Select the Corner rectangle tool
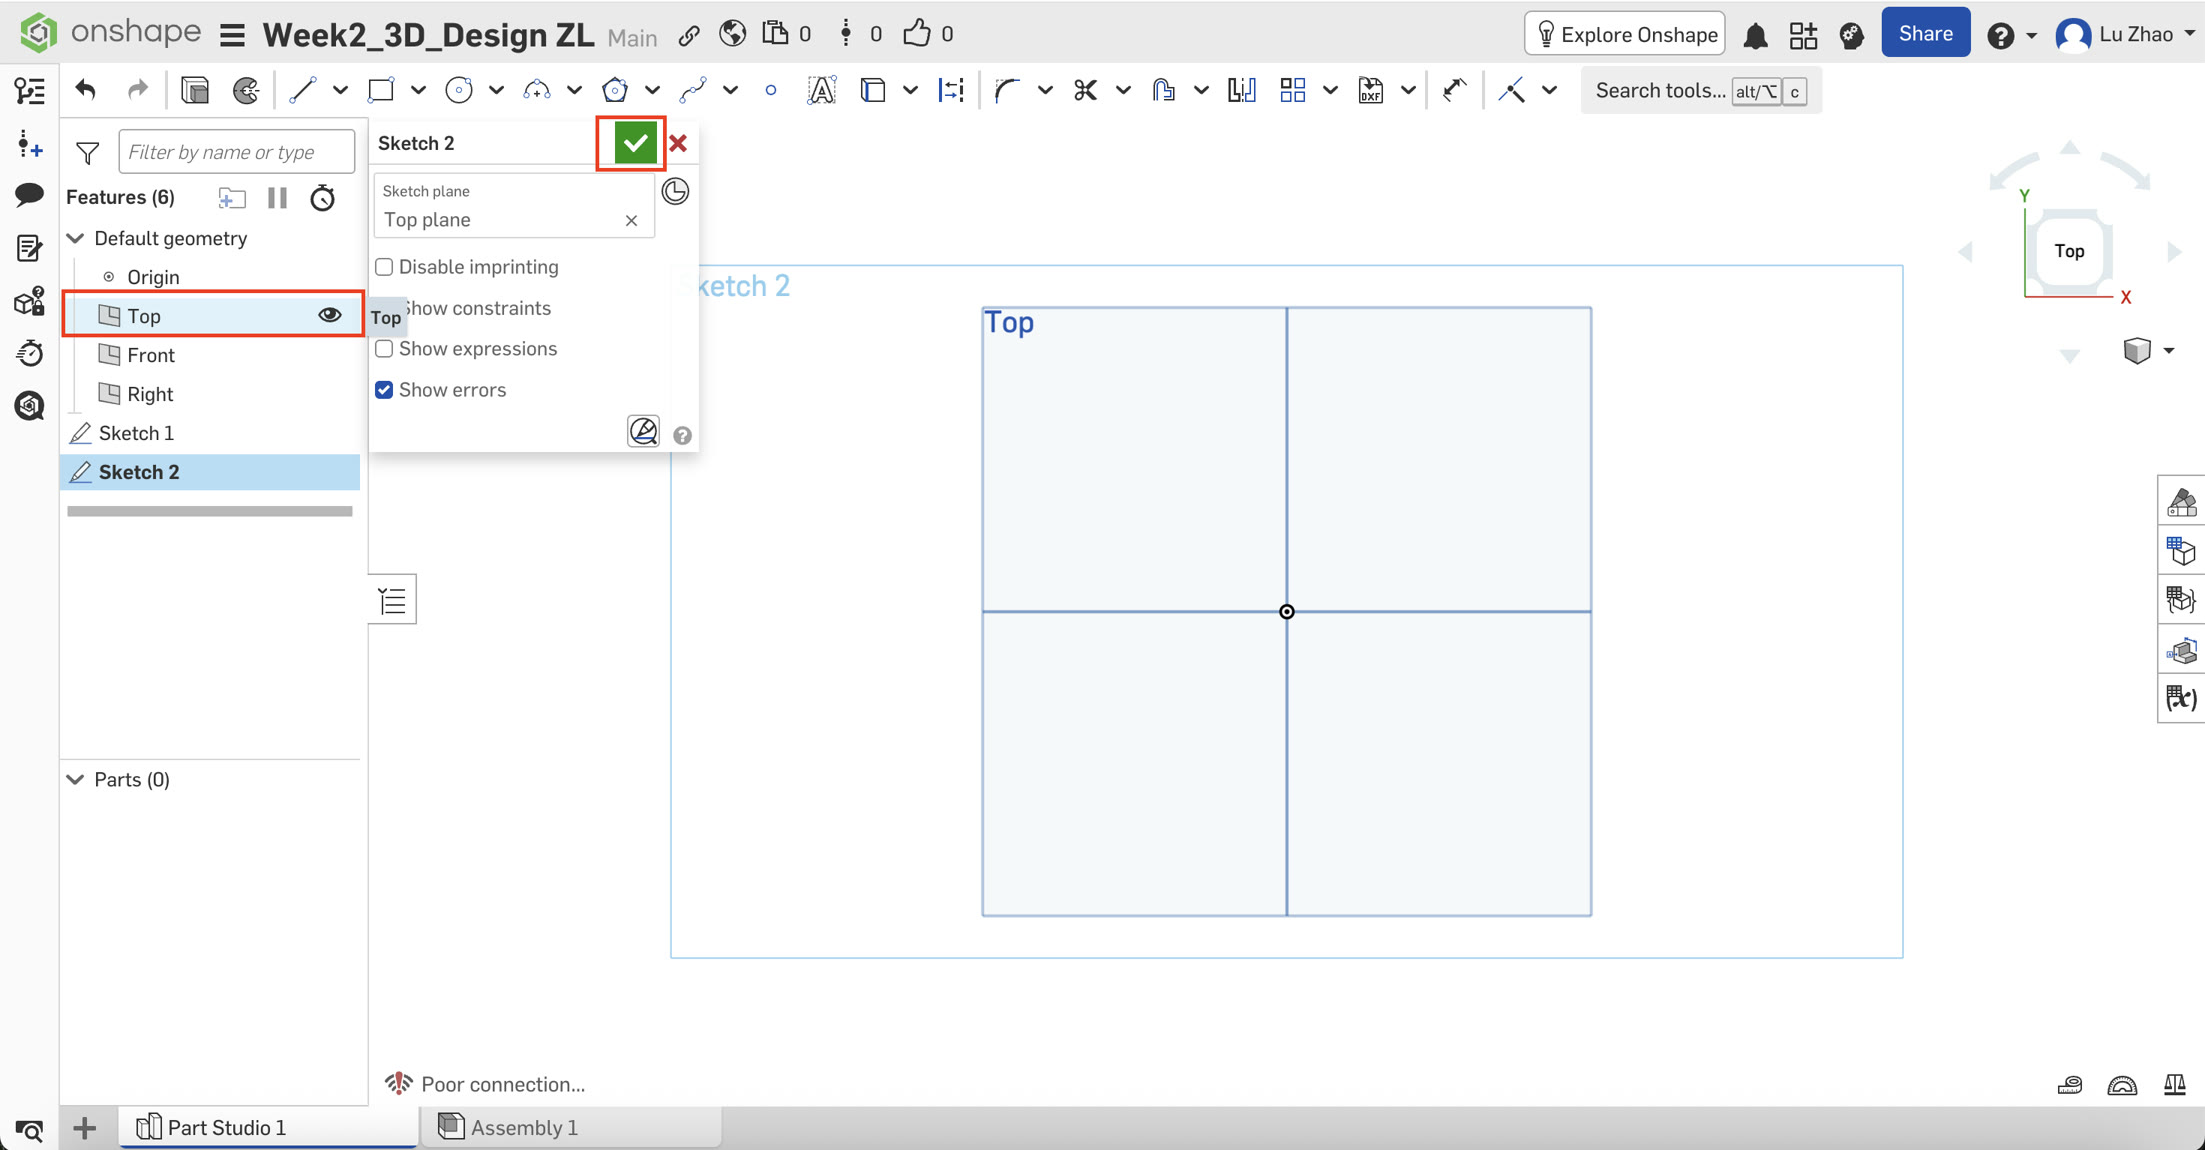Screen dimensions: 2205x1150 pyautogui.click(x=381, y=91)
